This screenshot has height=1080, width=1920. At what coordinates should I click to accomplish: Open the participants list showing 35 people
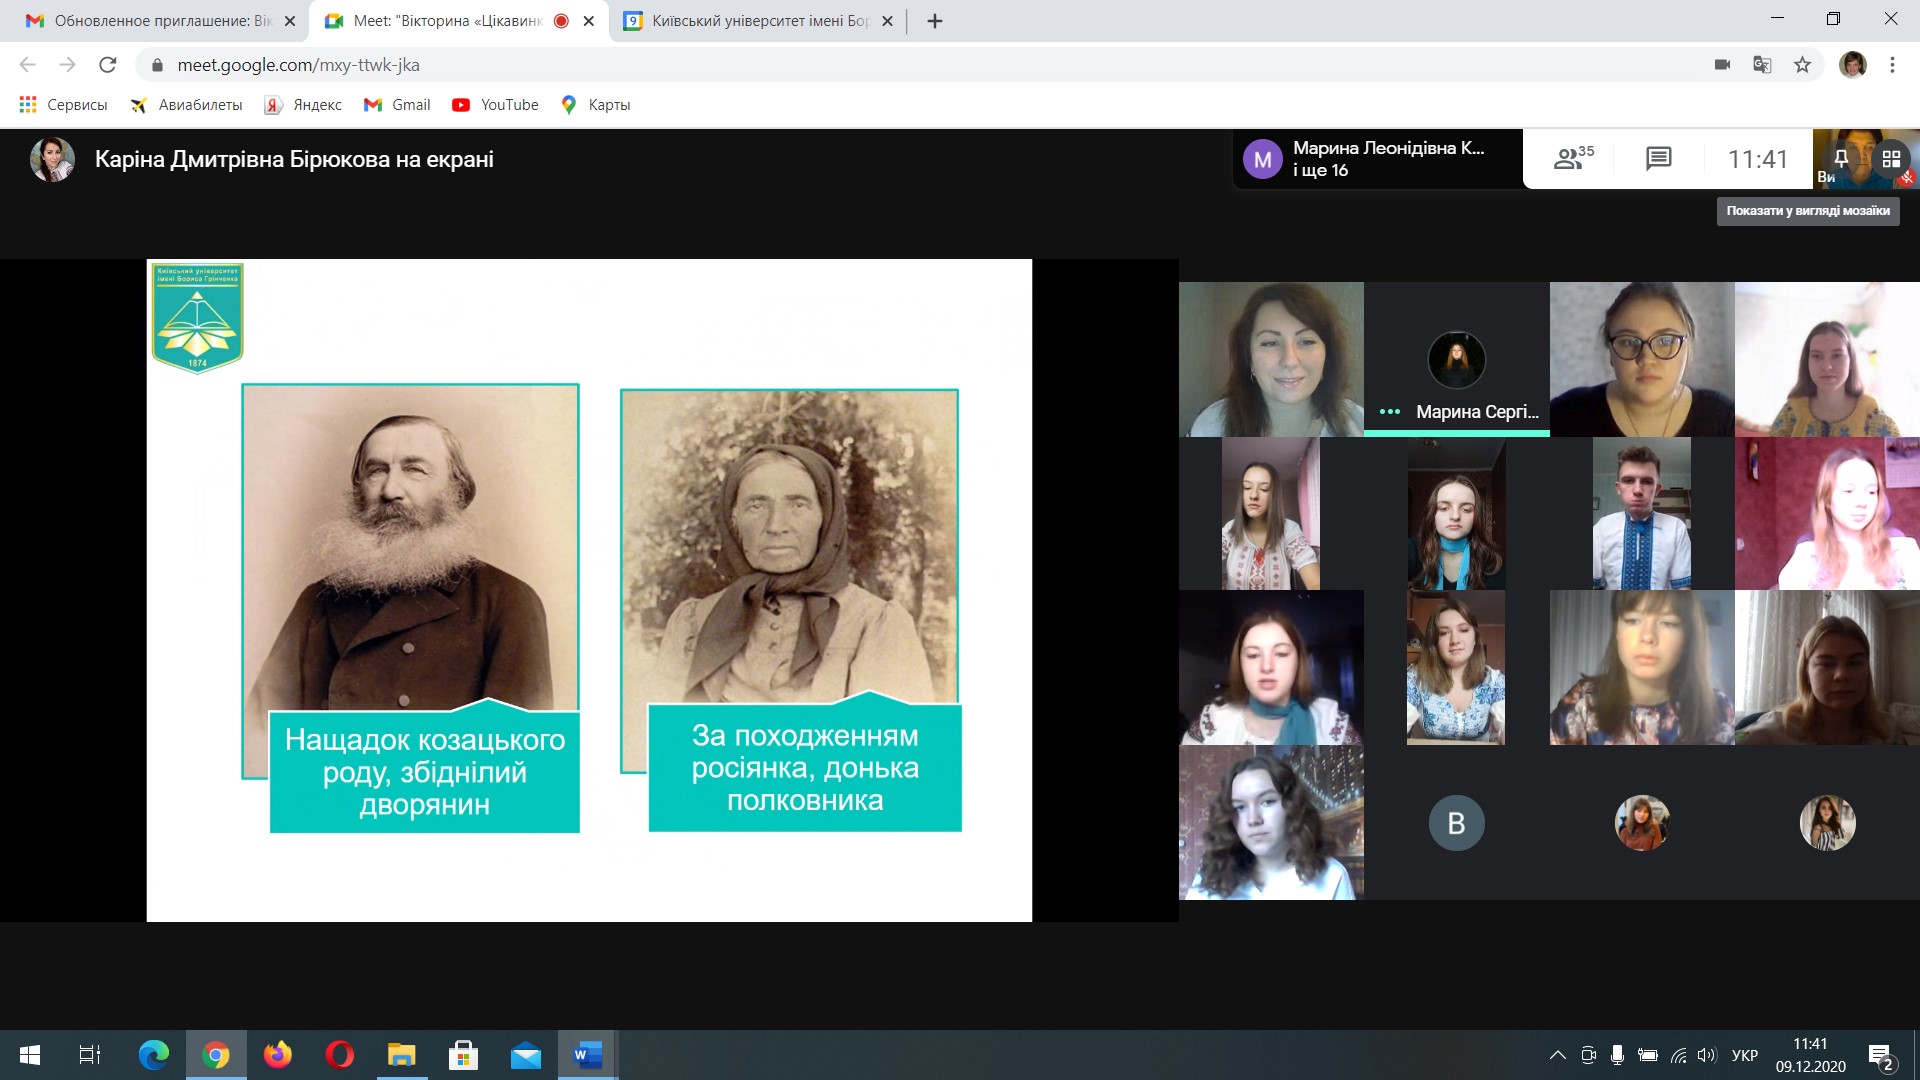tap(1573, 159)
